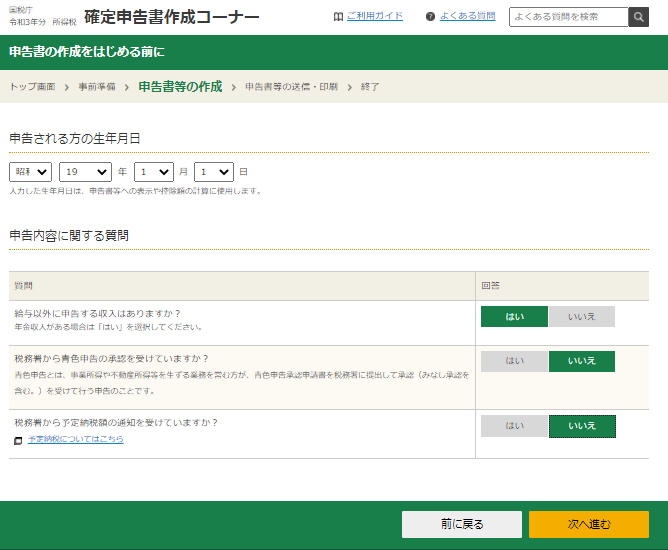The width and height of the screenshot is (668, 550).
Task: Select はい for 給与以外の収入 question
Action: pos(514,316)
